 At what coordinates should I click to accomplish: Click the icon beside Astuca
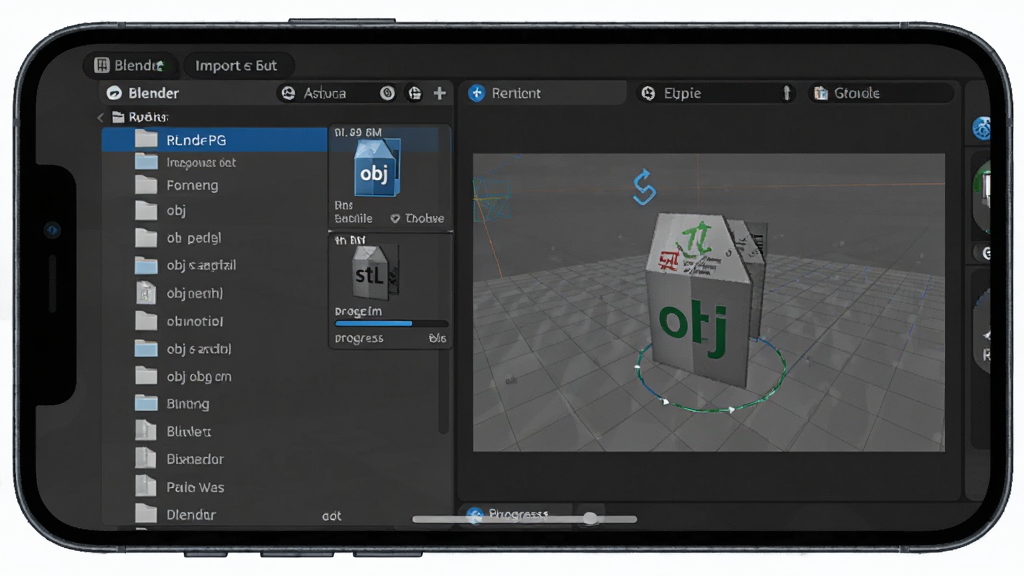tap(288, 93)
